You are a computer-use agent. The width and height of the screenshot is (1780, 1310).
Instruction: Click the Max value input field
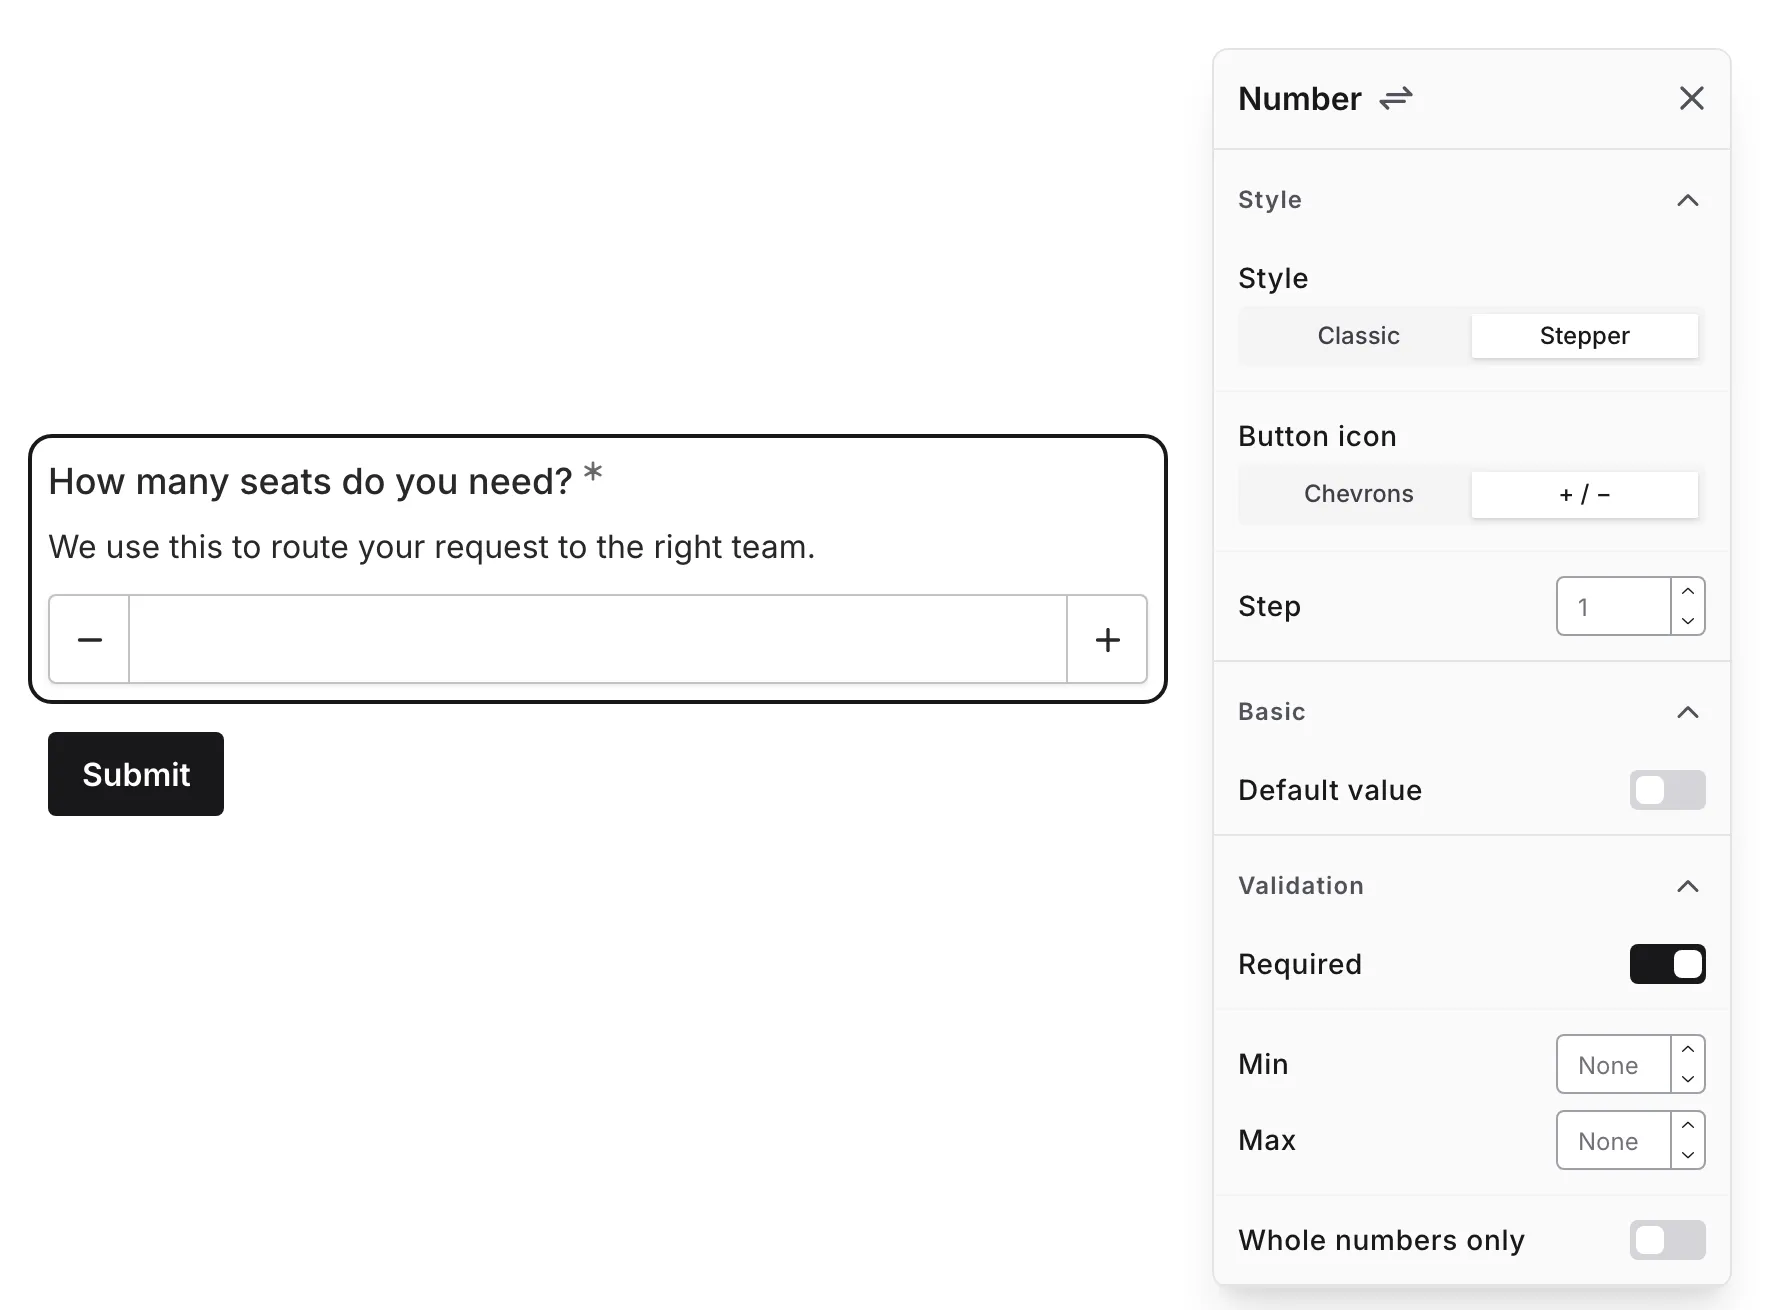[x=1613, y=1140]
